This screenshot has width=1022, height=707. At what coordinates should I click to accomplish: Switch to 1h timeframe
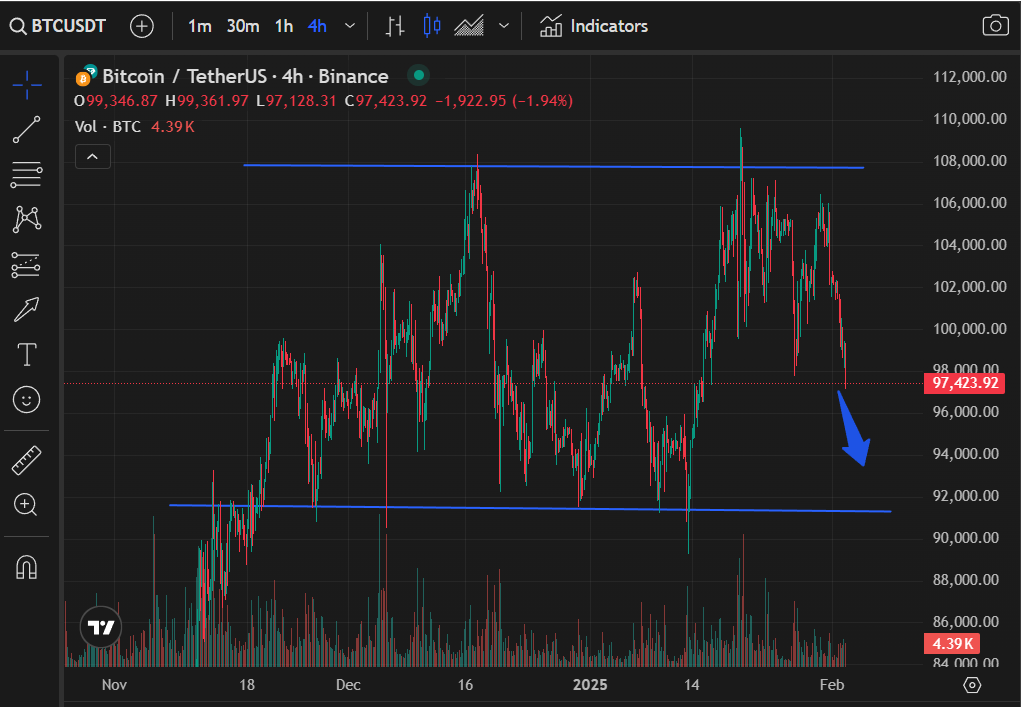click(x=284, y=26)
